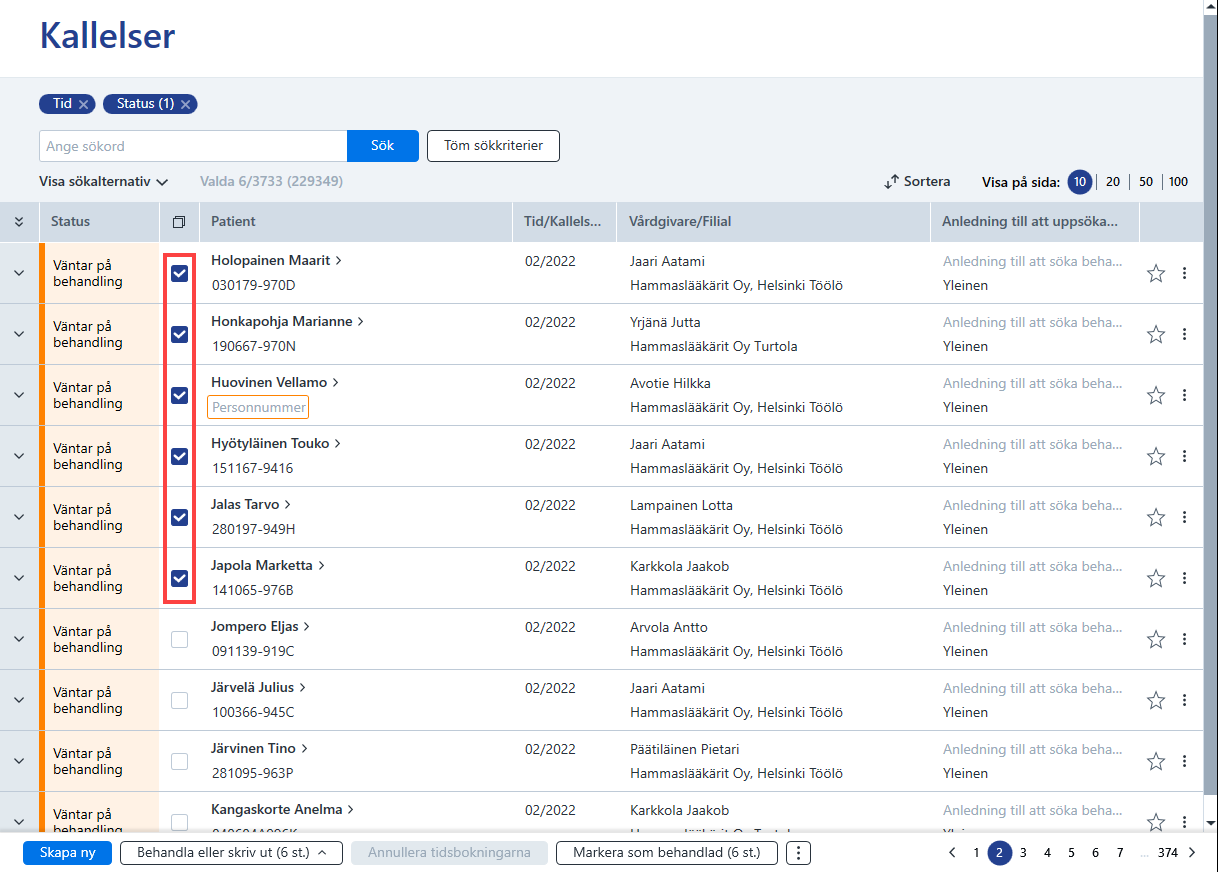Star the Jompero Eljas row

pyautogui.click(x=1156, y=639)
